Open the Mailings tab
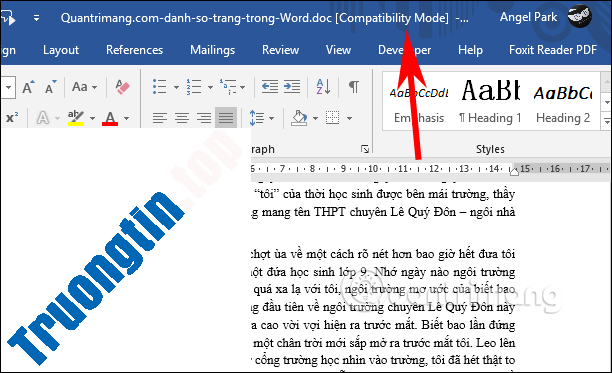612x373 pixels. 213,50
